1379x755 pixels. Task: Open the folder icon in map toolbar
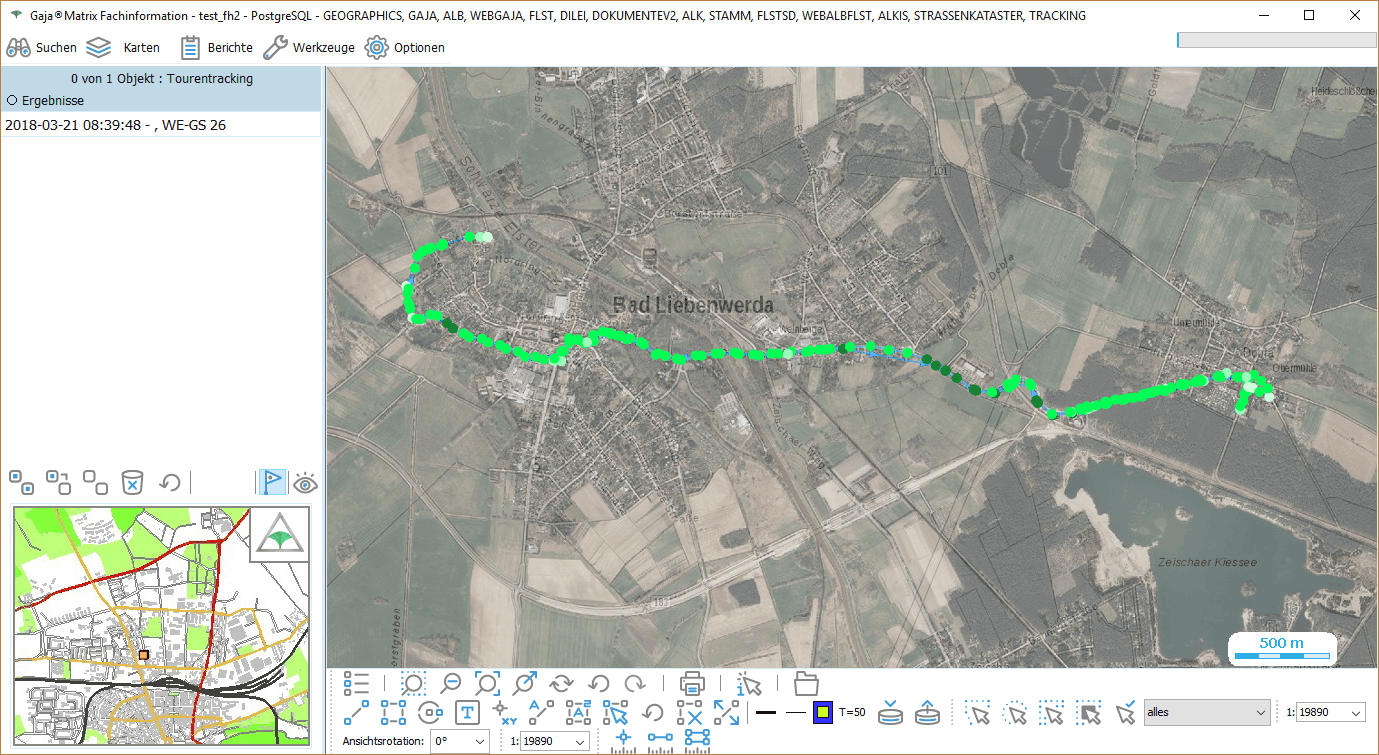pos(806,684)
